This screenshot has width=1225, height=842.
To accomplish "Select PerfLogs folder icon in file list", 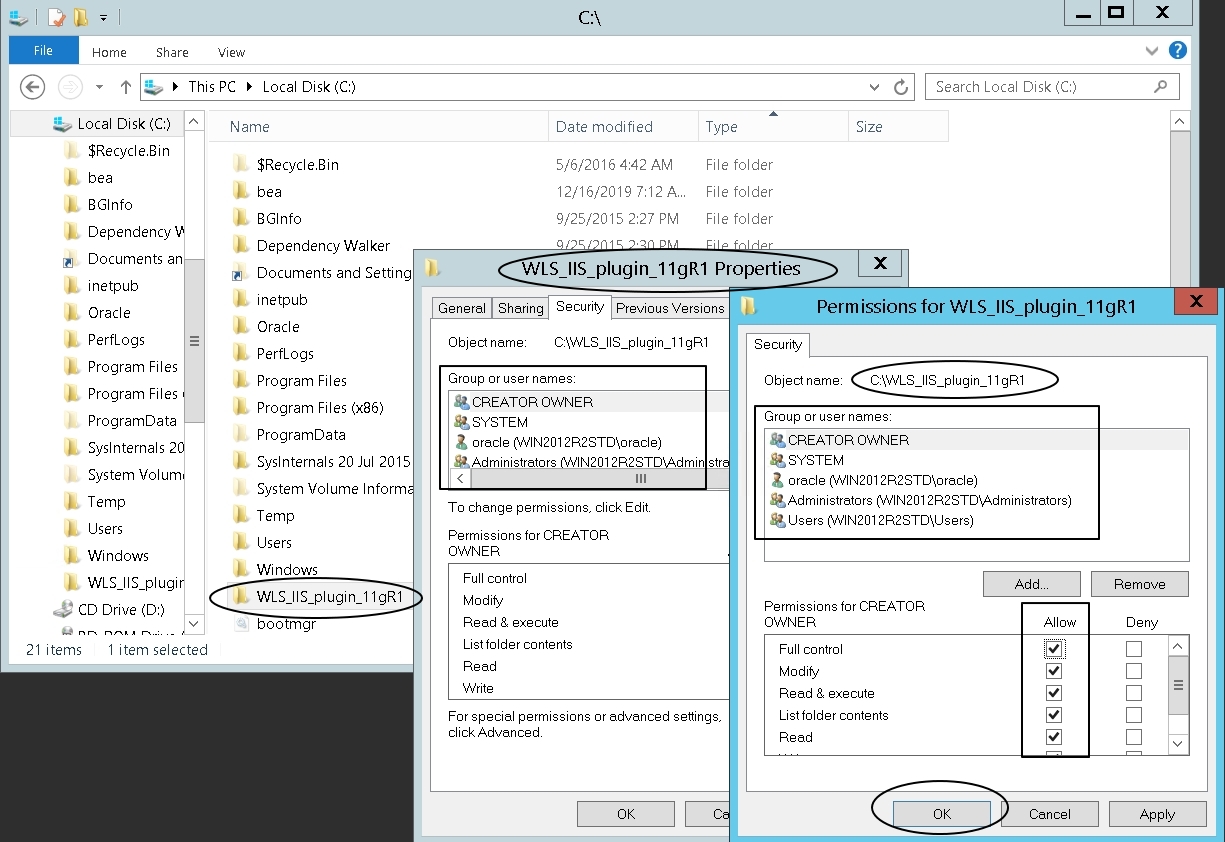I will pyautogui.click(x=241, y=353).
